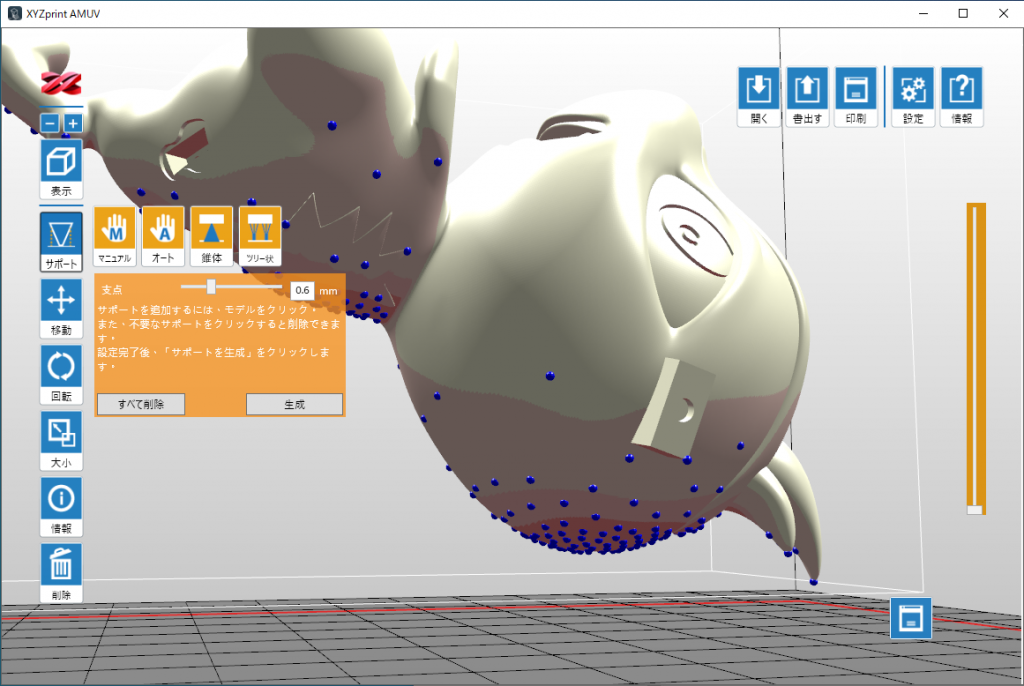Open 設定 (settings) gear icon
The width and height of the screenshot is (1024, 686).
[913, 97]
